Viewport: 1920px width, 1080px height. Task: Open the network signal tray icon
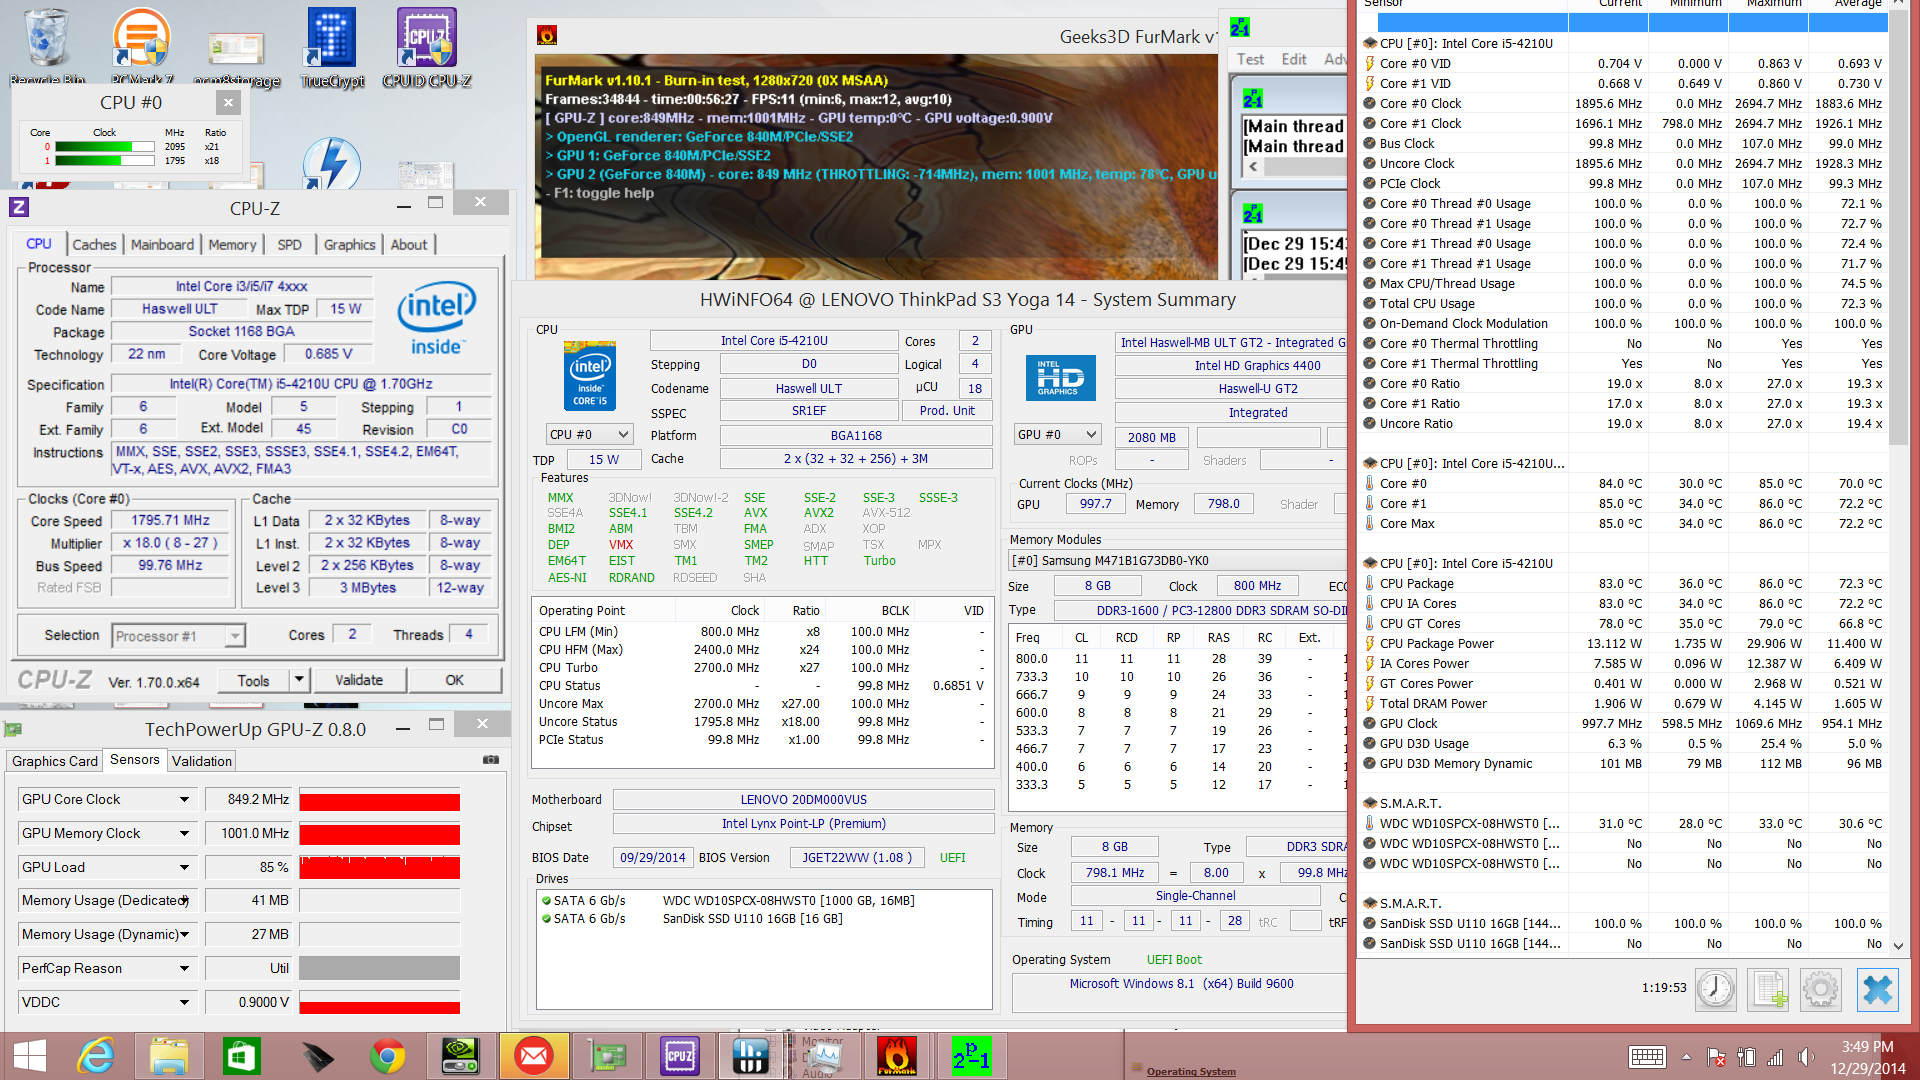click(1776, 1057)
